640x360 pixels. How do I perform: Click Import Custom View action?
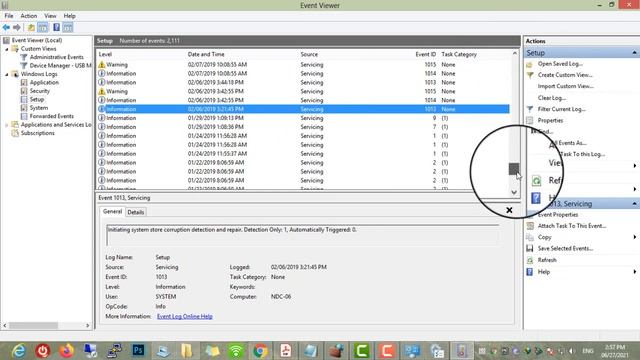click(x=565, y=87)
